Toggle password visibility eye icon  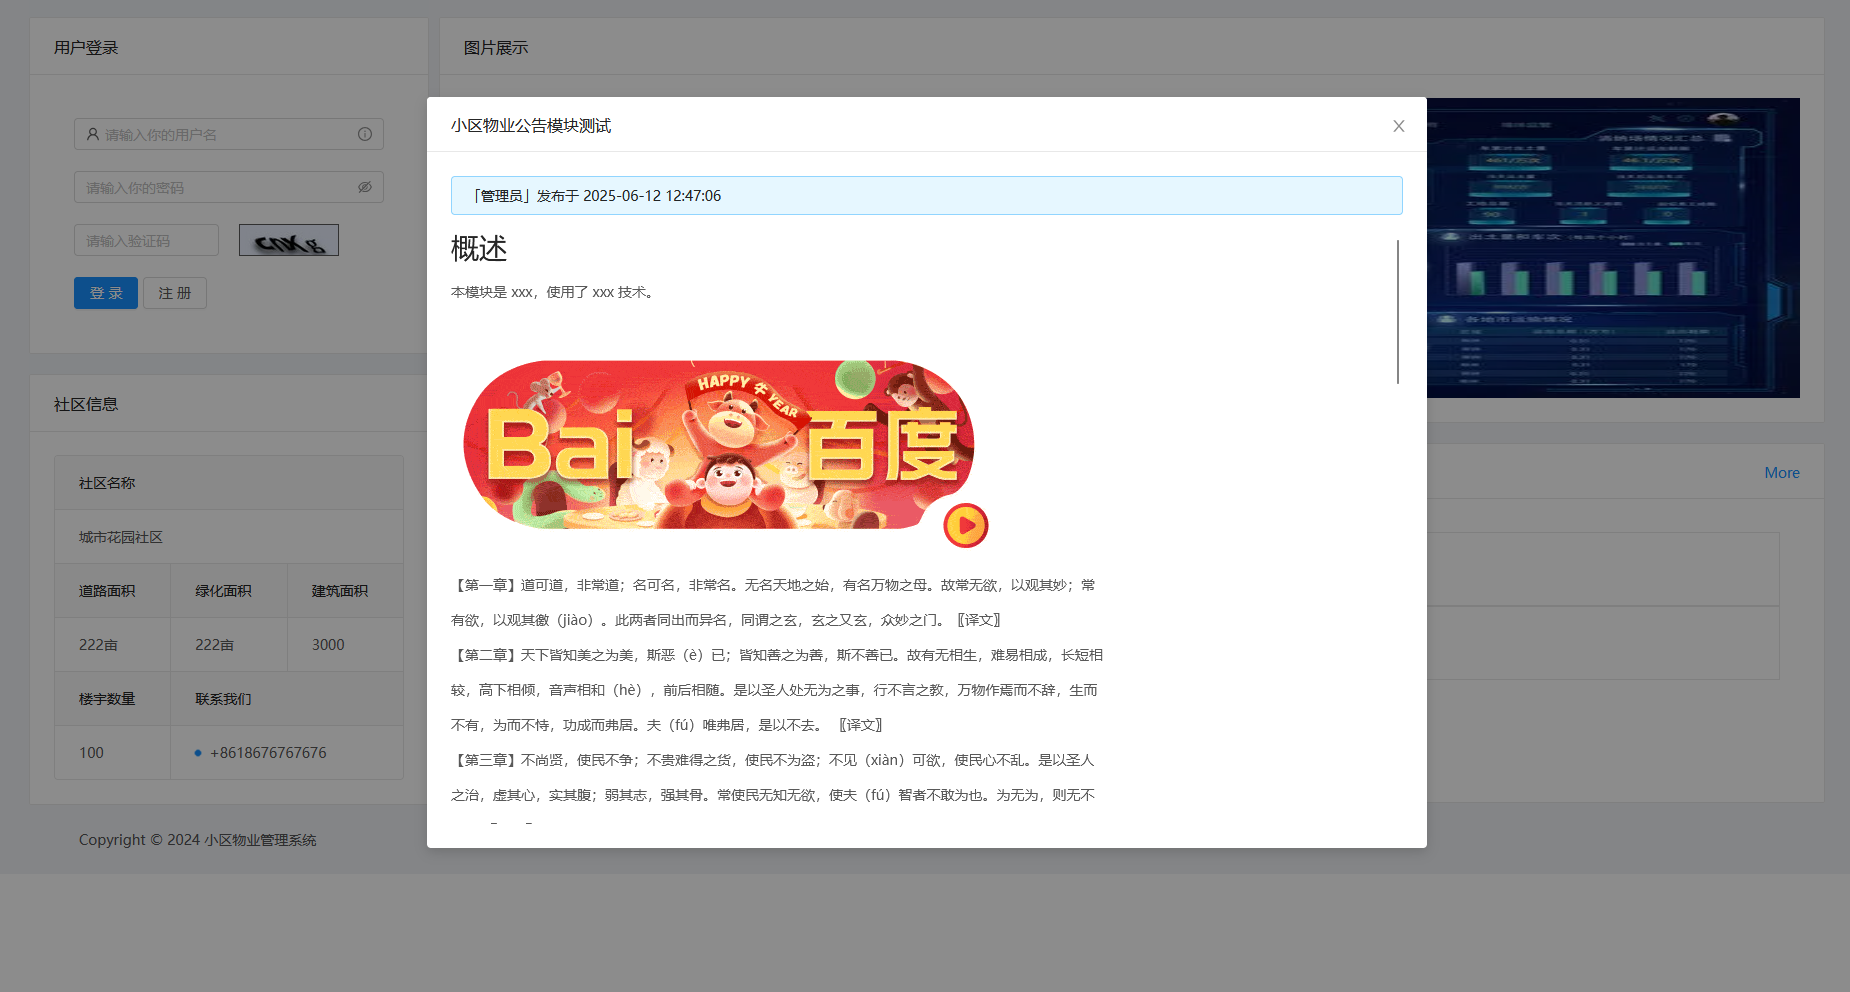pos(365,187)
